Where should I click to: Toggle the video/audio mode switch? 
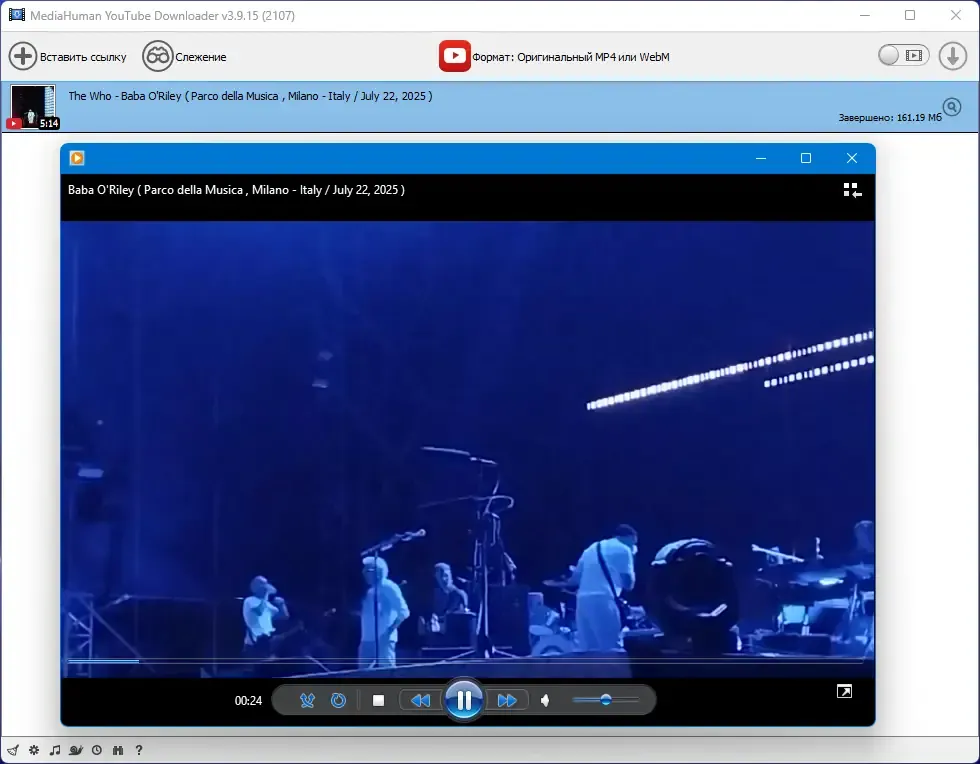pos(903,56)
